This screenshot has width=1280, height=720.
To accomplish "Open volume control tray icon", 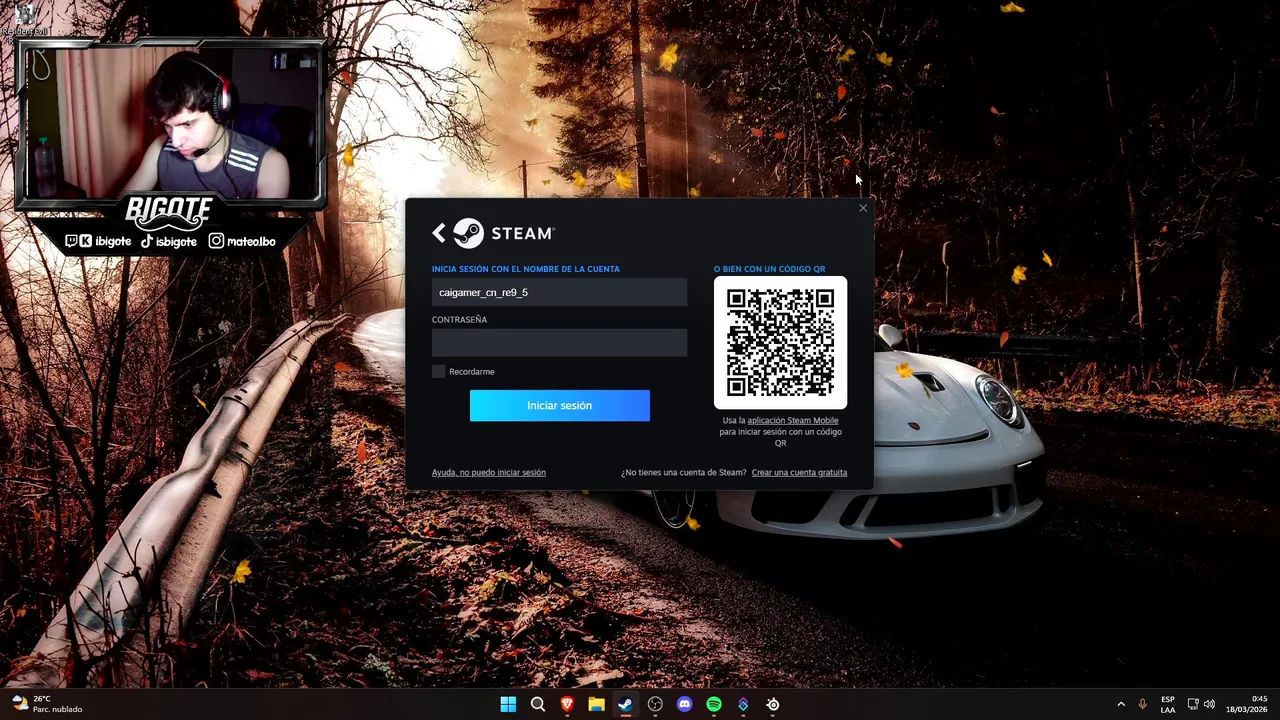I will click(1209, 704).
